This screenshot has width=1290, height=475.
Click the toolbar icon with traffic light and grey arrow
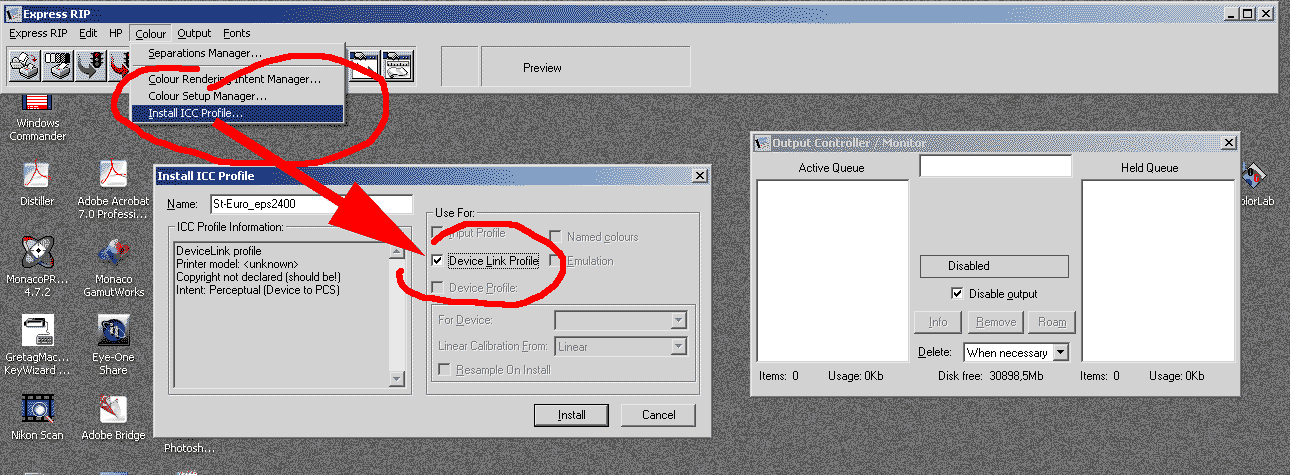tap(92, 66)
